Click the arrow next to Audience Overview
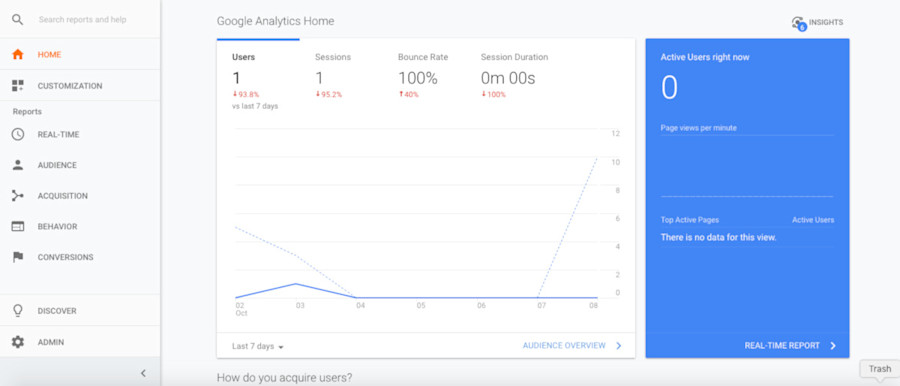The height and width of the screenshot is (386, 900). pos(619,346)
